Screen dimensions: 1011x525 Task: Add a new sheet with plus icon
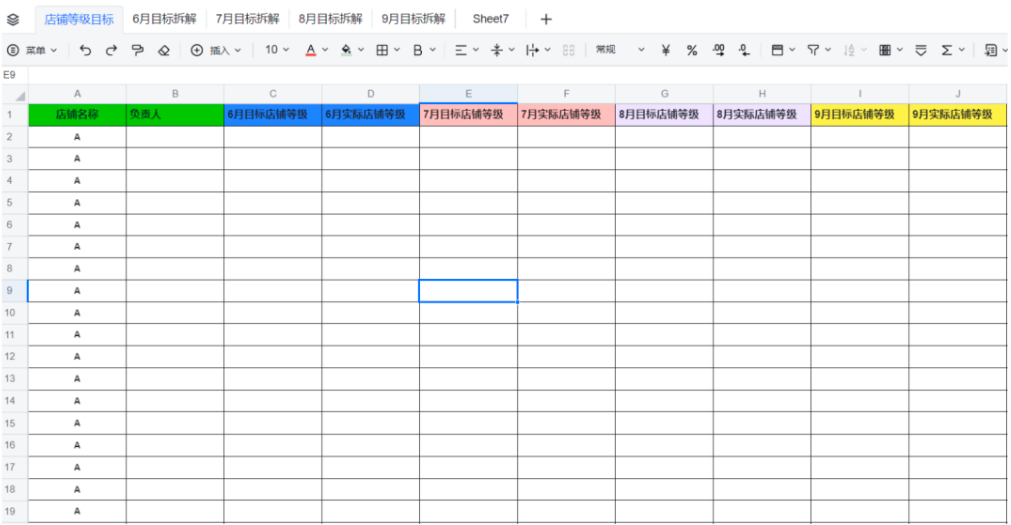coord(546,19)
